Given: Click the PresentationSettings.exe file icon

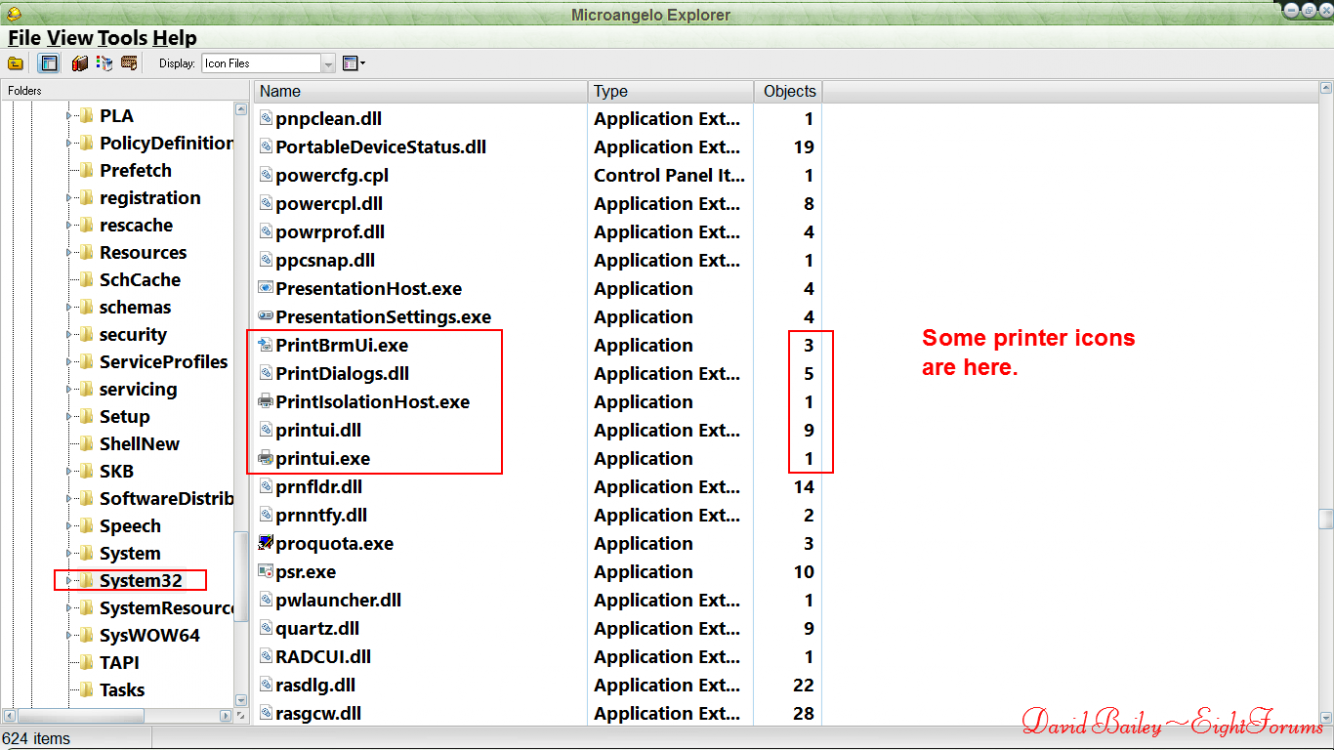Looking at the screenshot, I should tap(265, 316).
